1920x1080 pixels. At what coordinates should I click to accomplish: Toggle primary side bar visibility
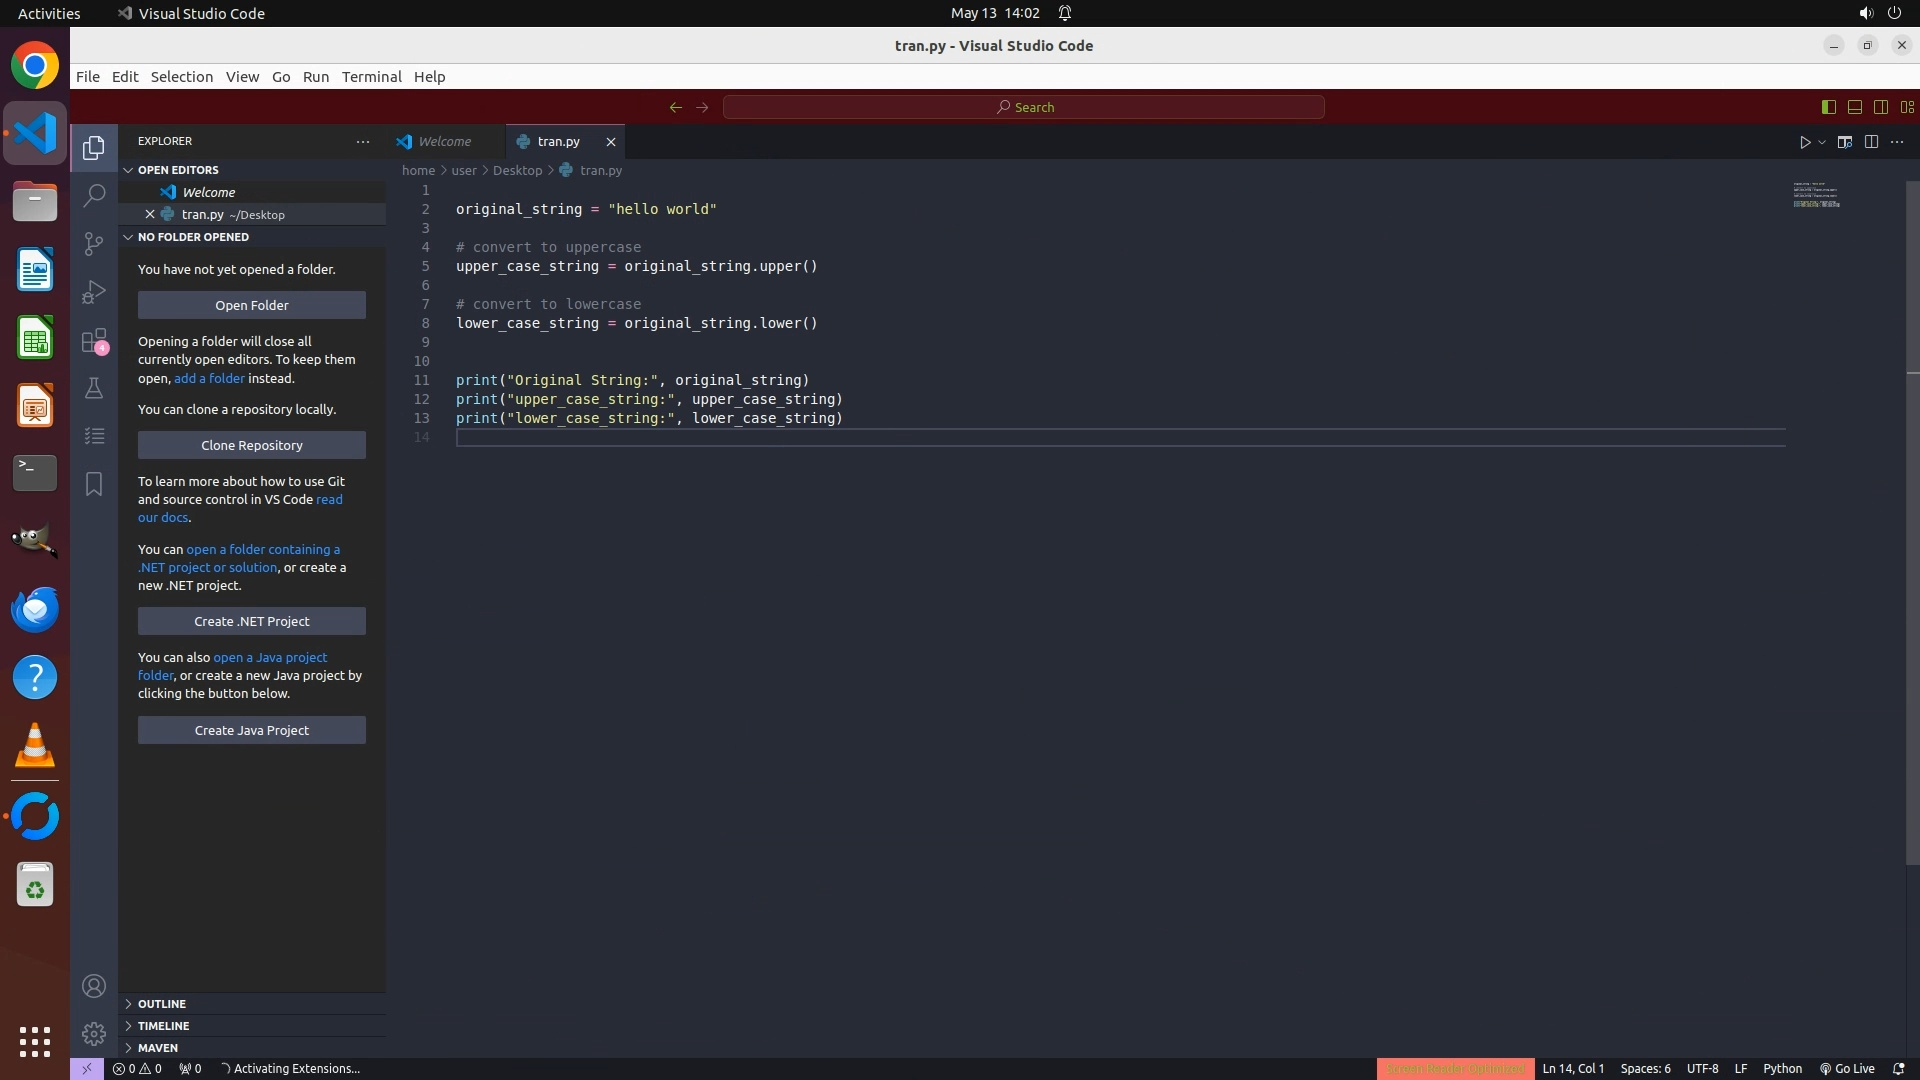(x=1828, y=107)
